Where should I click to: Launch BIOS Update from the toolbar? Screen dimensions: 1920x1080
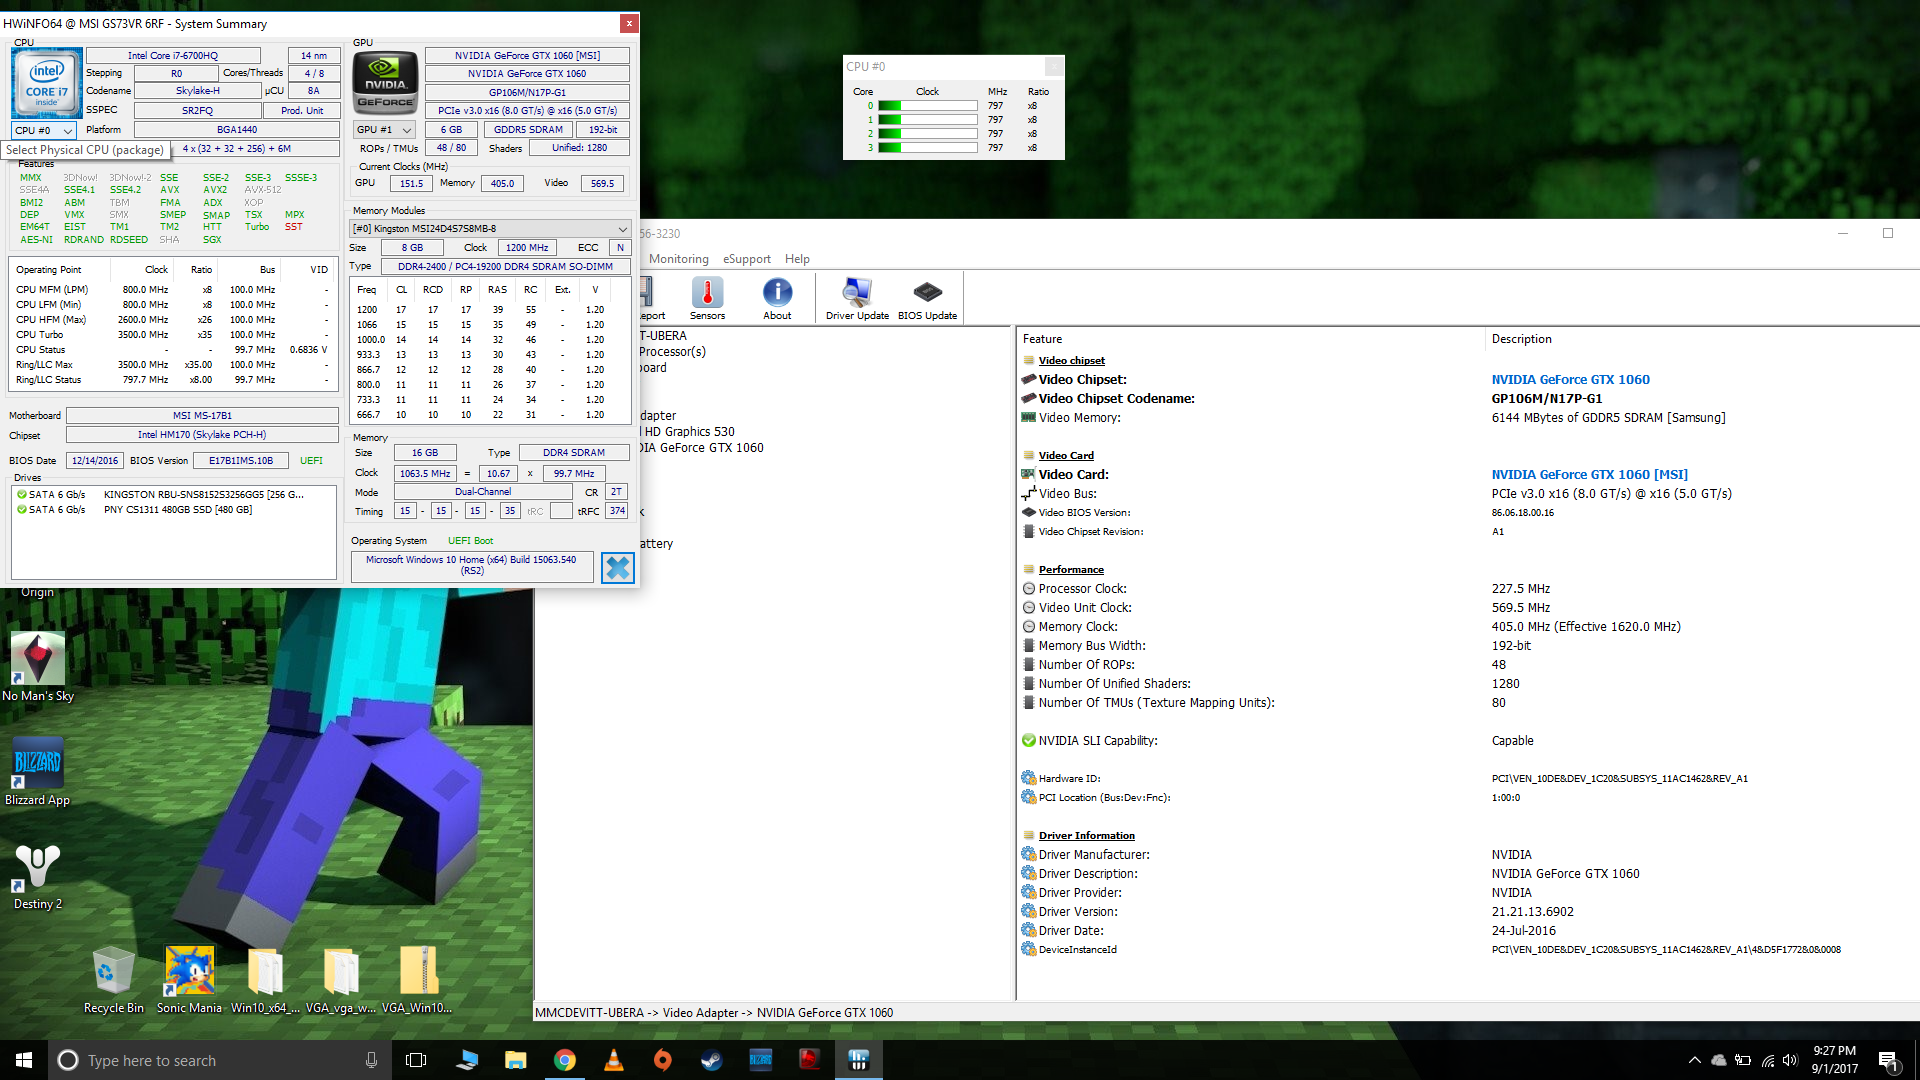927,298
